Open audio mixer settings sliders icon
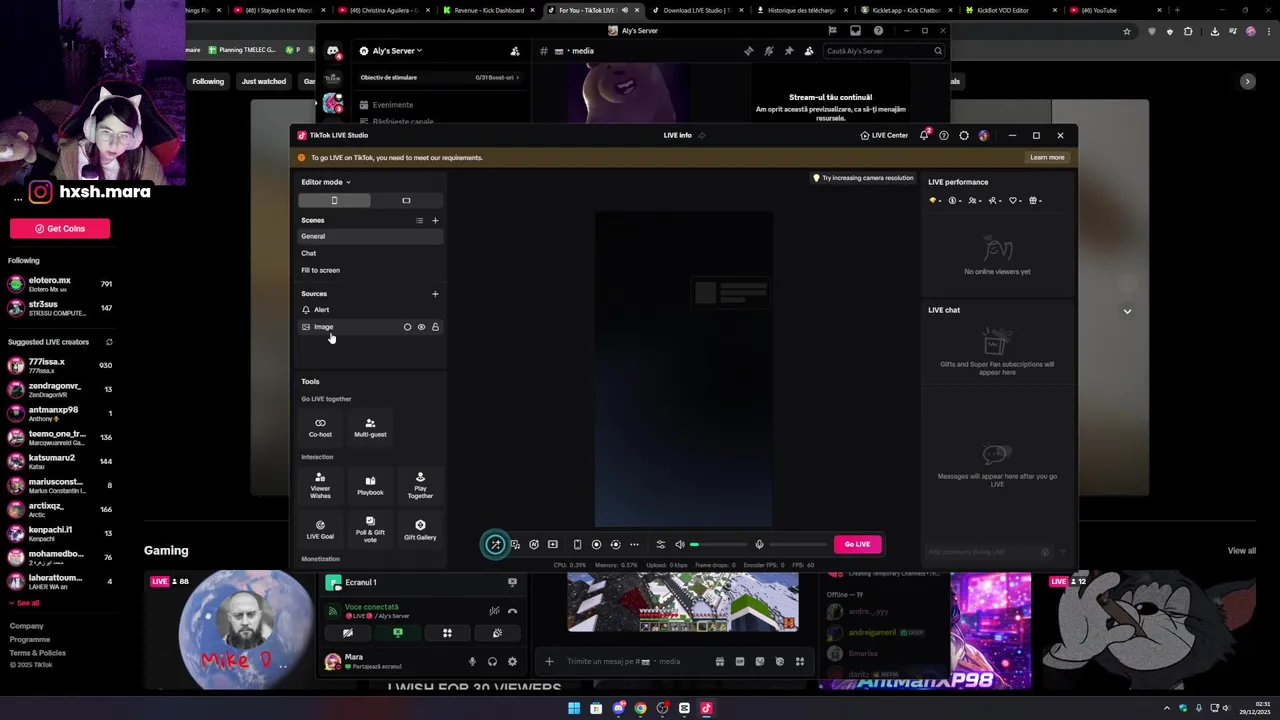The height and width of the screenshot is (720, 1280). click(660, 544)
